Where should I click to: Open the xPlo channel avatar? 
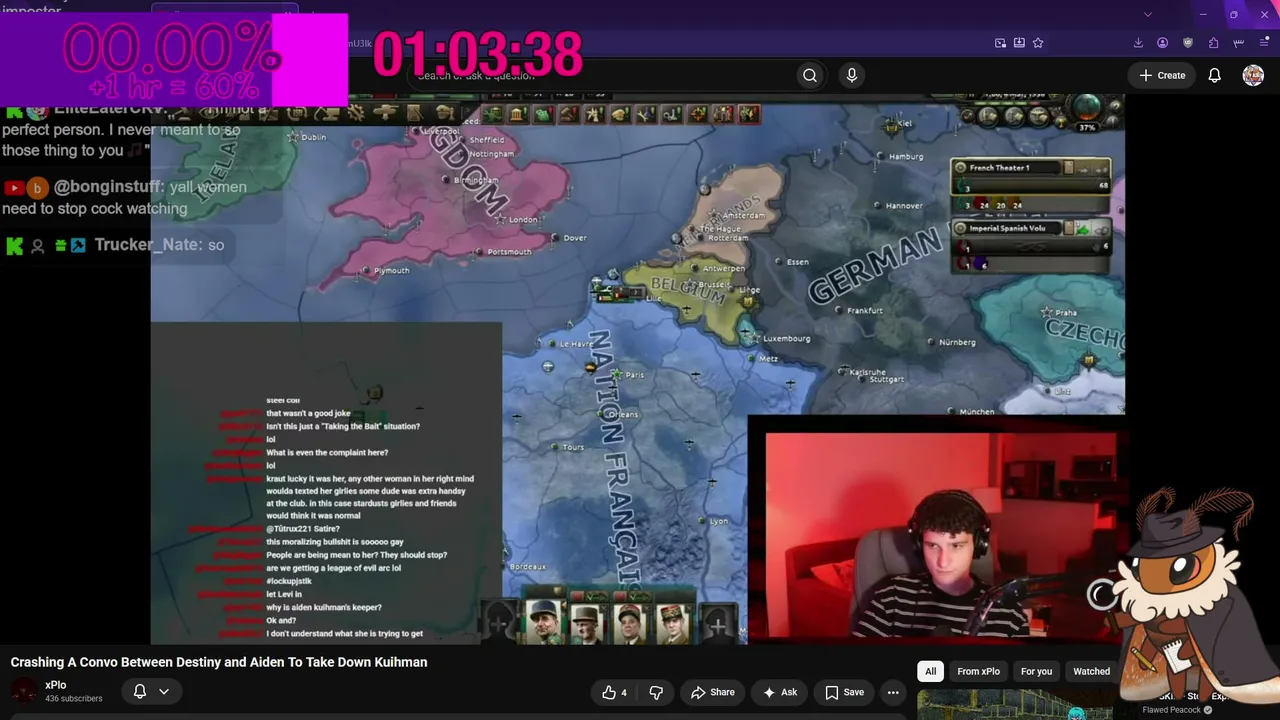click(x=24, y=691)
